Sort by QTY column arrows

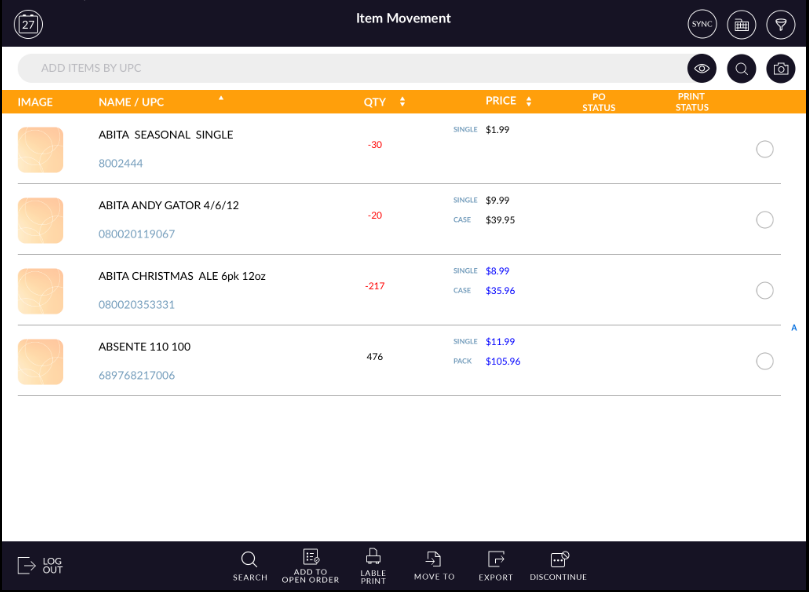click(402, 102)
